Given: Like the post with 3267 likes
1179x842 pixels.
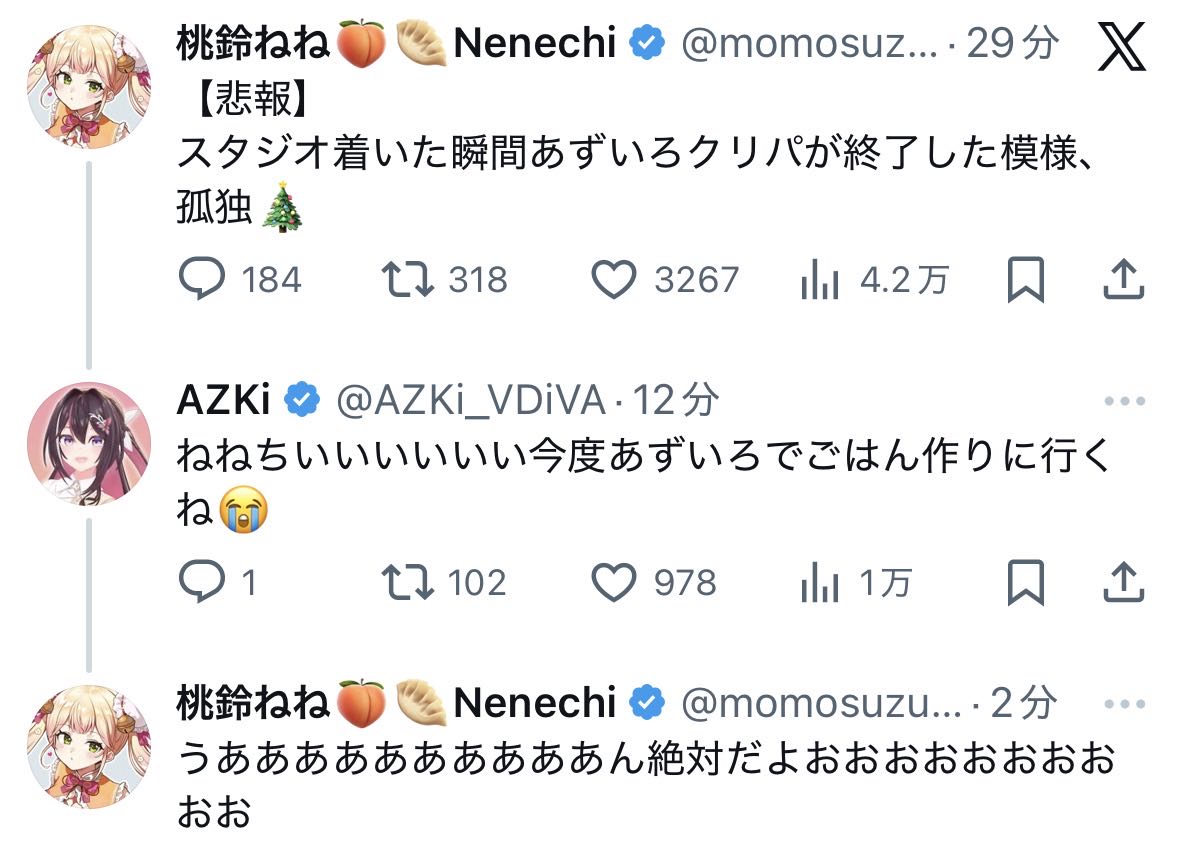Looking at the screenshot, I should pos(613,280).
